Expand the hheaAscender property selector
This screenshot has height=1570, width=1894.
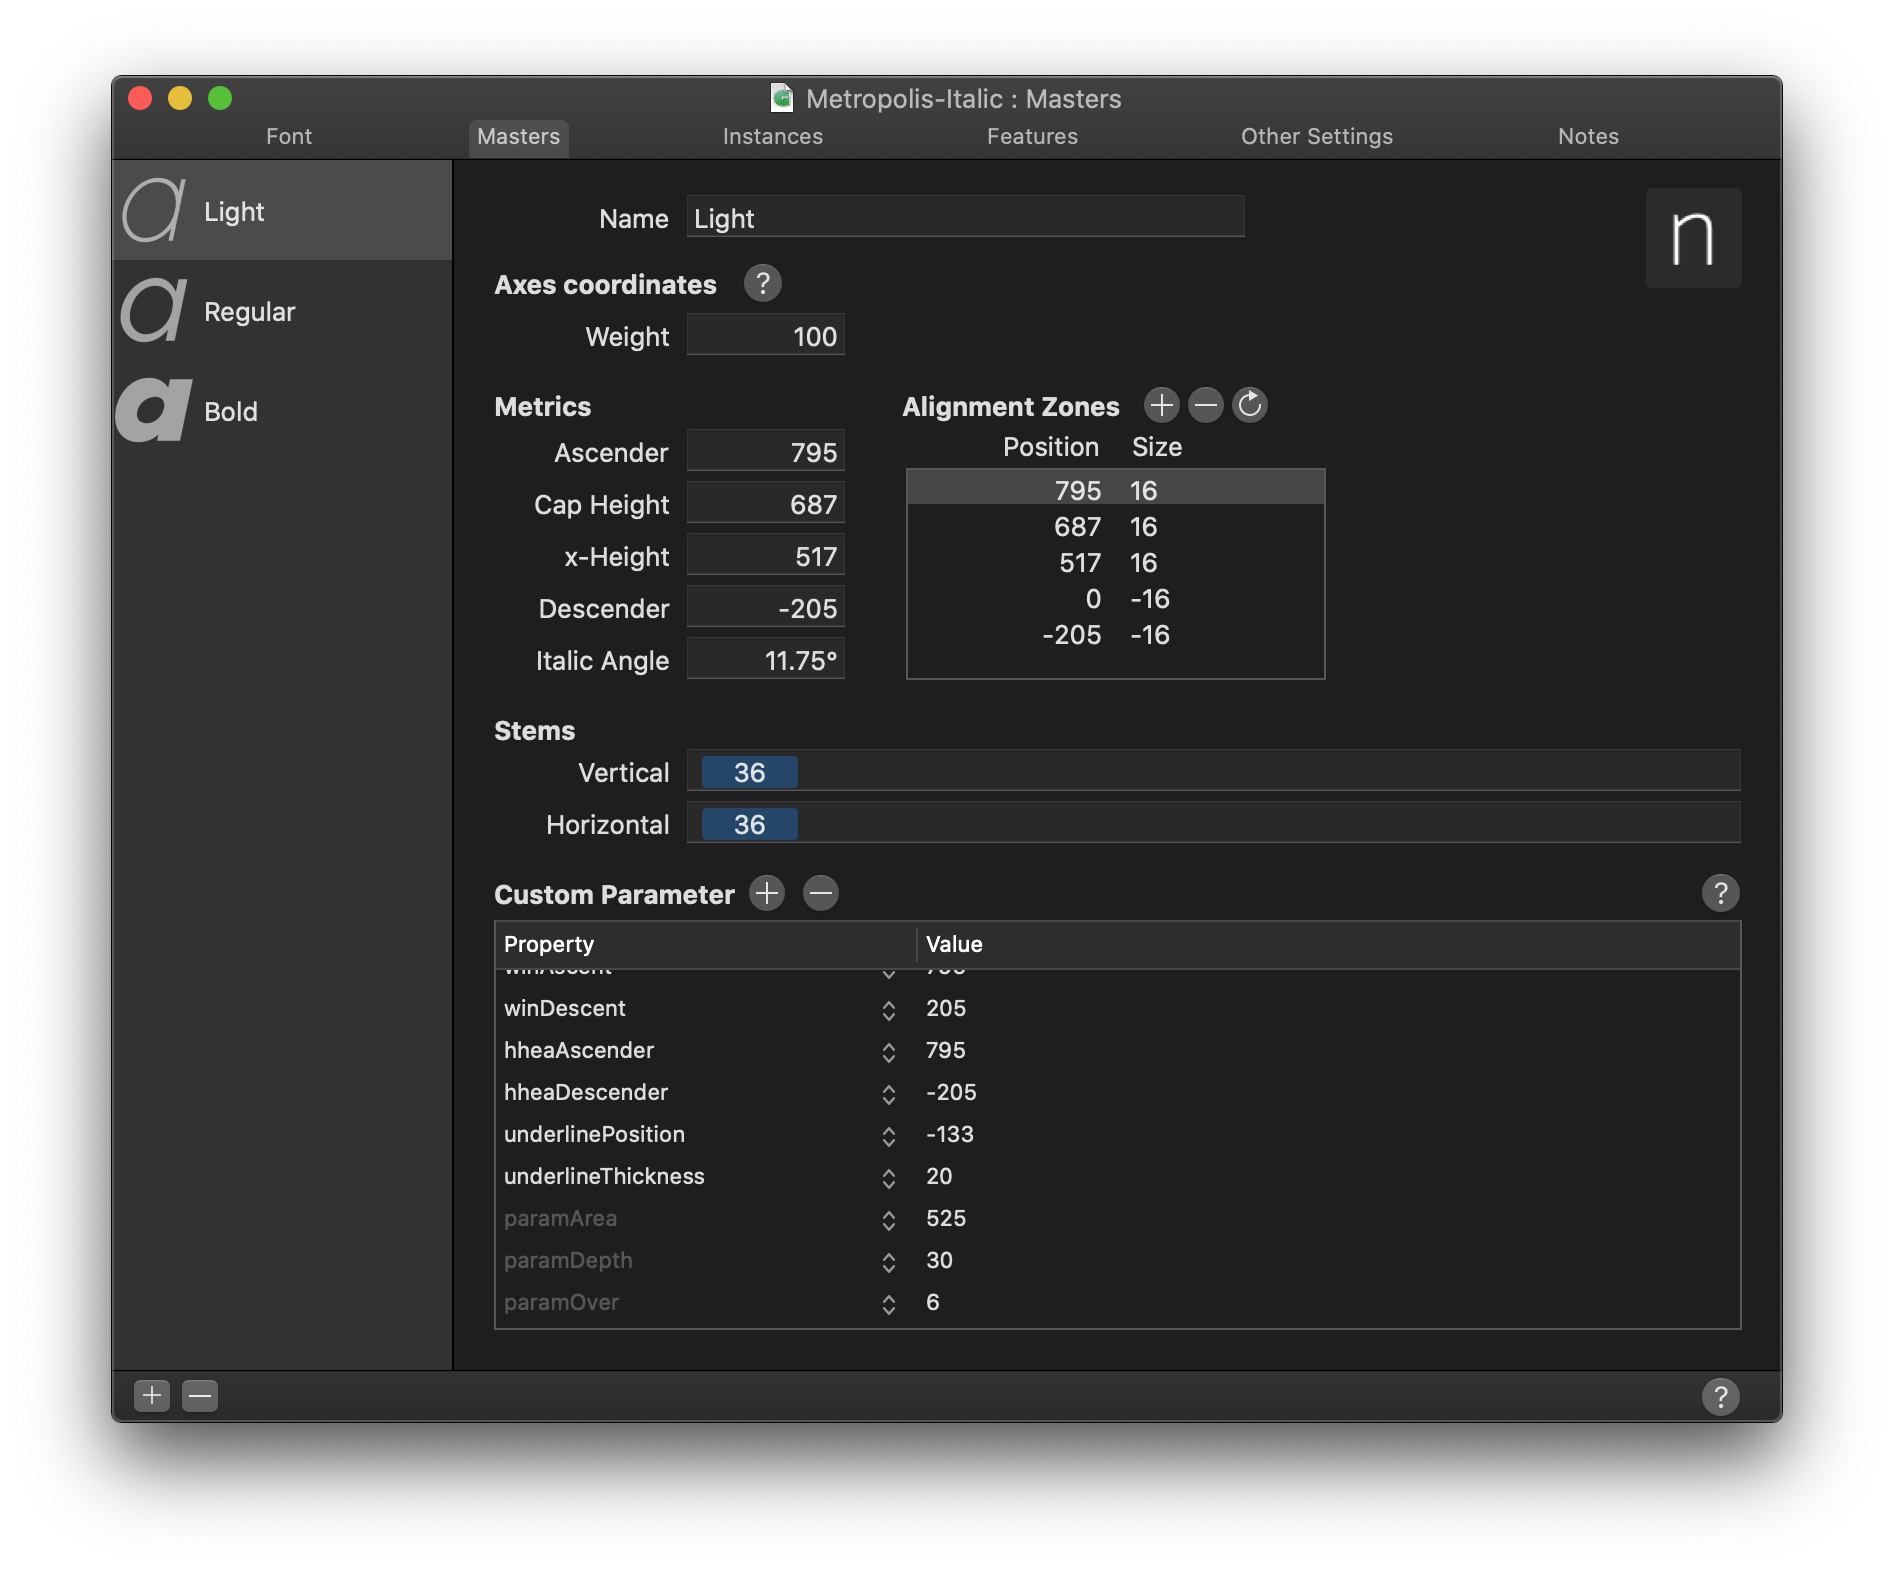point(888,1052)
